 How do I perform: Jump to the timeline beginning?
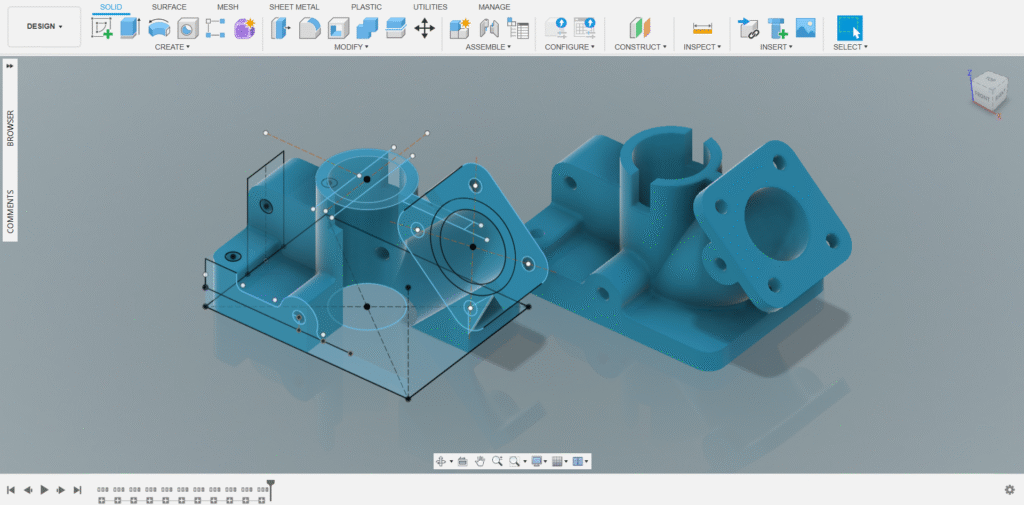click(x=10, y=489)
